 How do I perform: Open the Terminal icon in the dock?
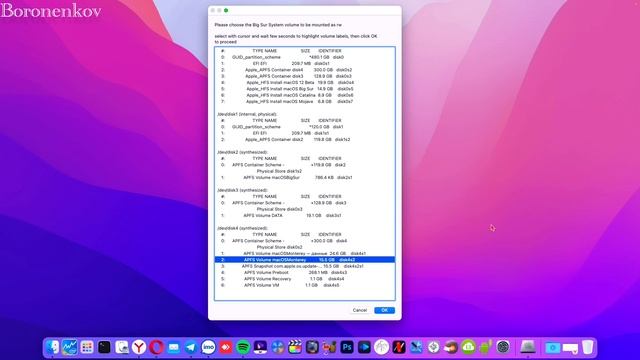(x=104, y=347)
